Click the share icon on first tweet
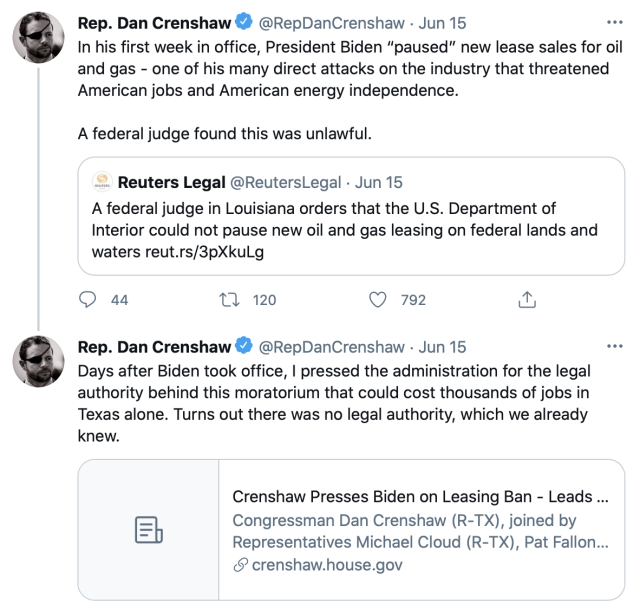The image size is (640, 610). (x=528, y=299)
